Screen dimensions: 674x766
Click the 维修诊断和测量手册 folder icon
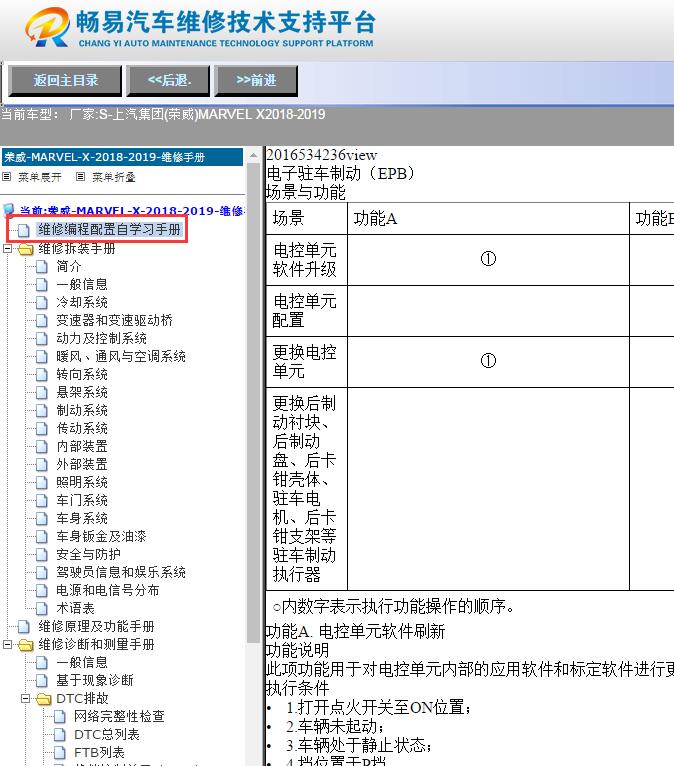coord(25,645)
